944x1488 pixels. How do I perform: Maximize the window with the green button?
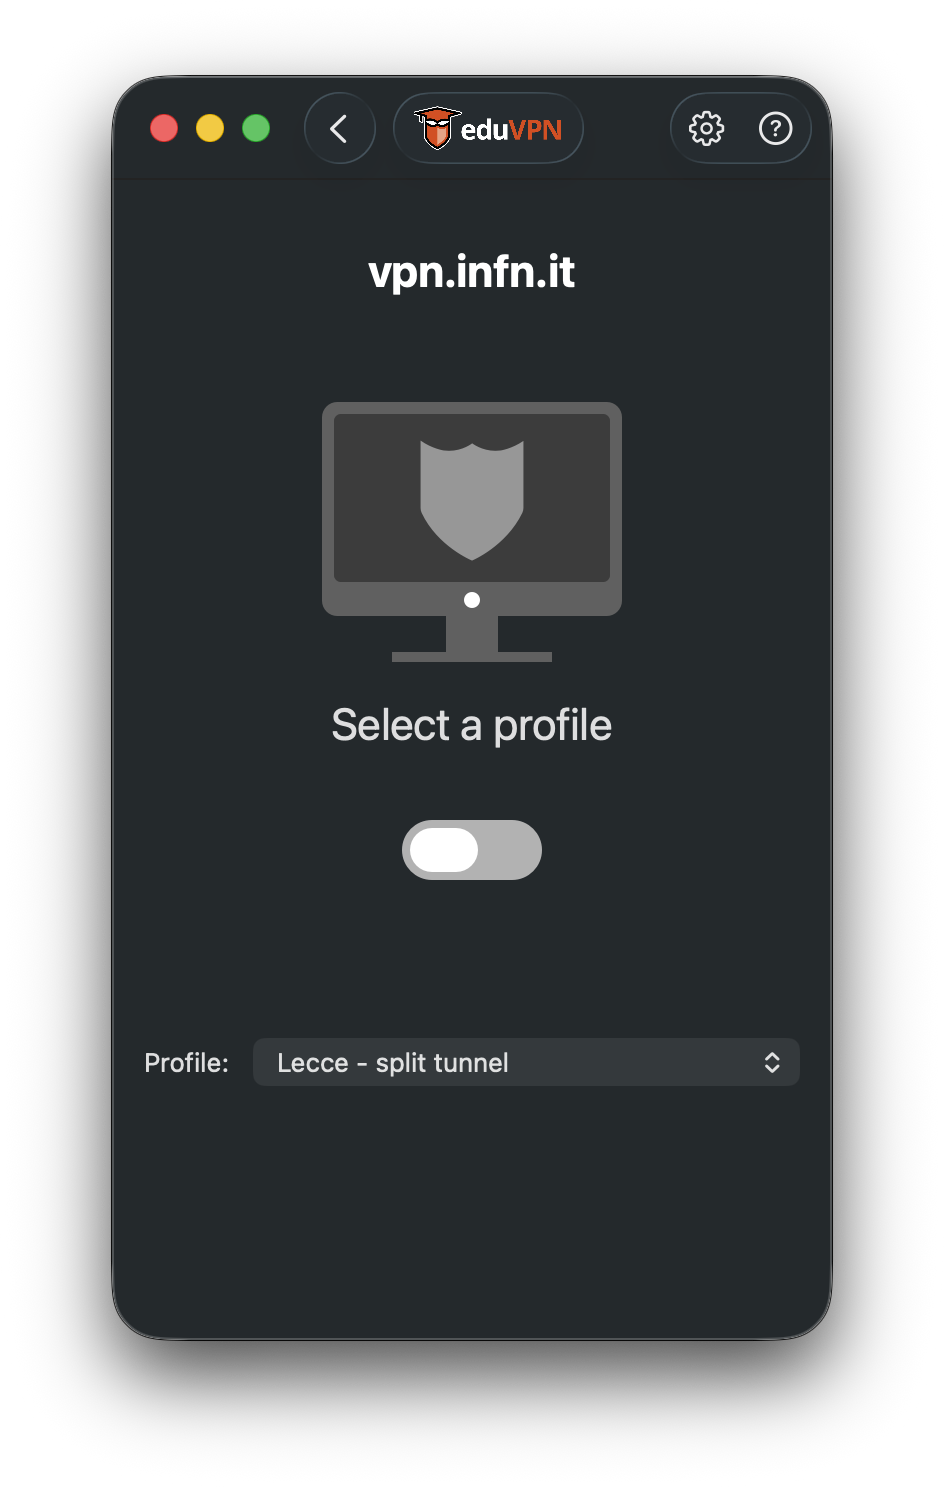click(256, 128)
